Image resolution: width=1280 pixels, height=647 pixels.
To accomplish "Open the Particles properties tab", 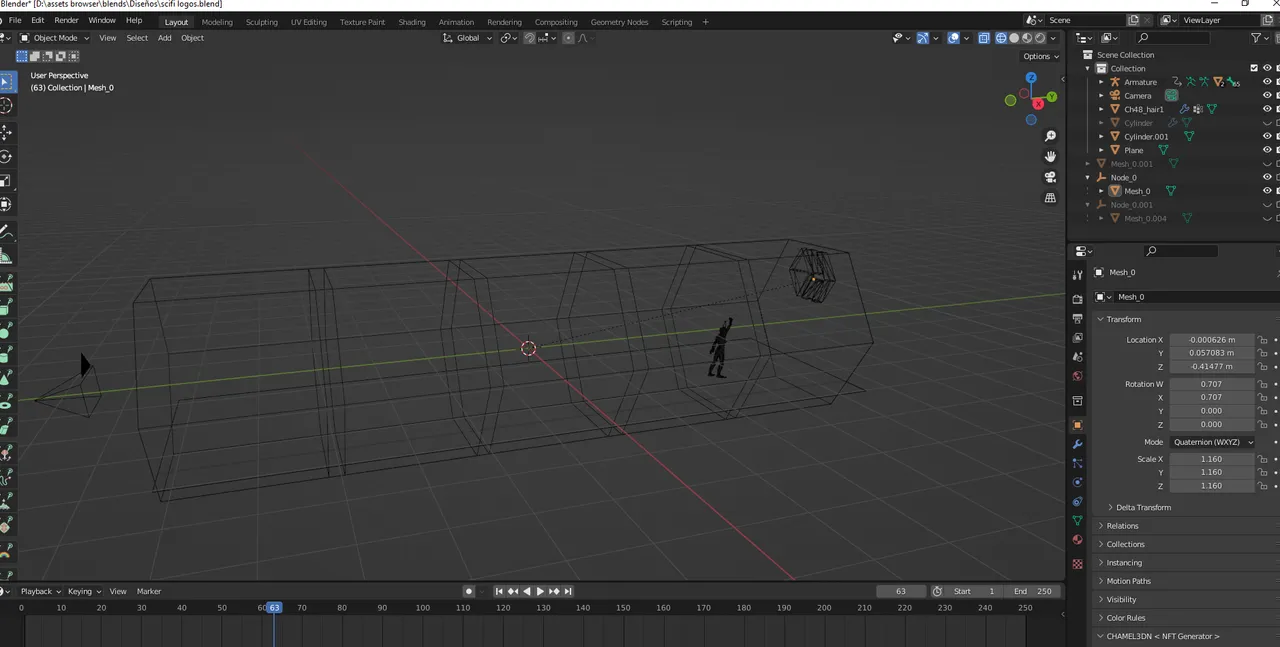I will [1077, 463].
